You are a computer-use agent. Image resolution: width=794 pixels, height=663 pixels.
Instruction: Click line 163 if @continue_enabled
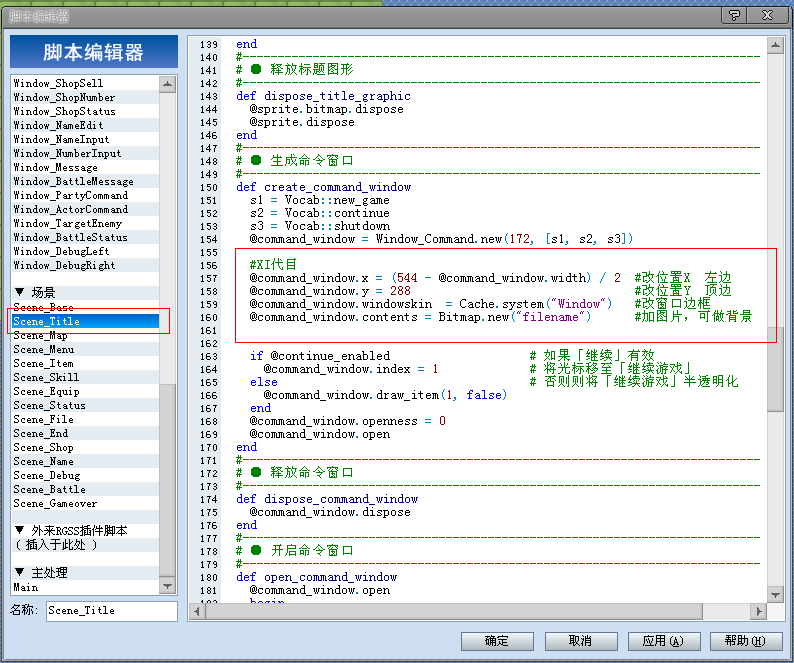[320, 356]
